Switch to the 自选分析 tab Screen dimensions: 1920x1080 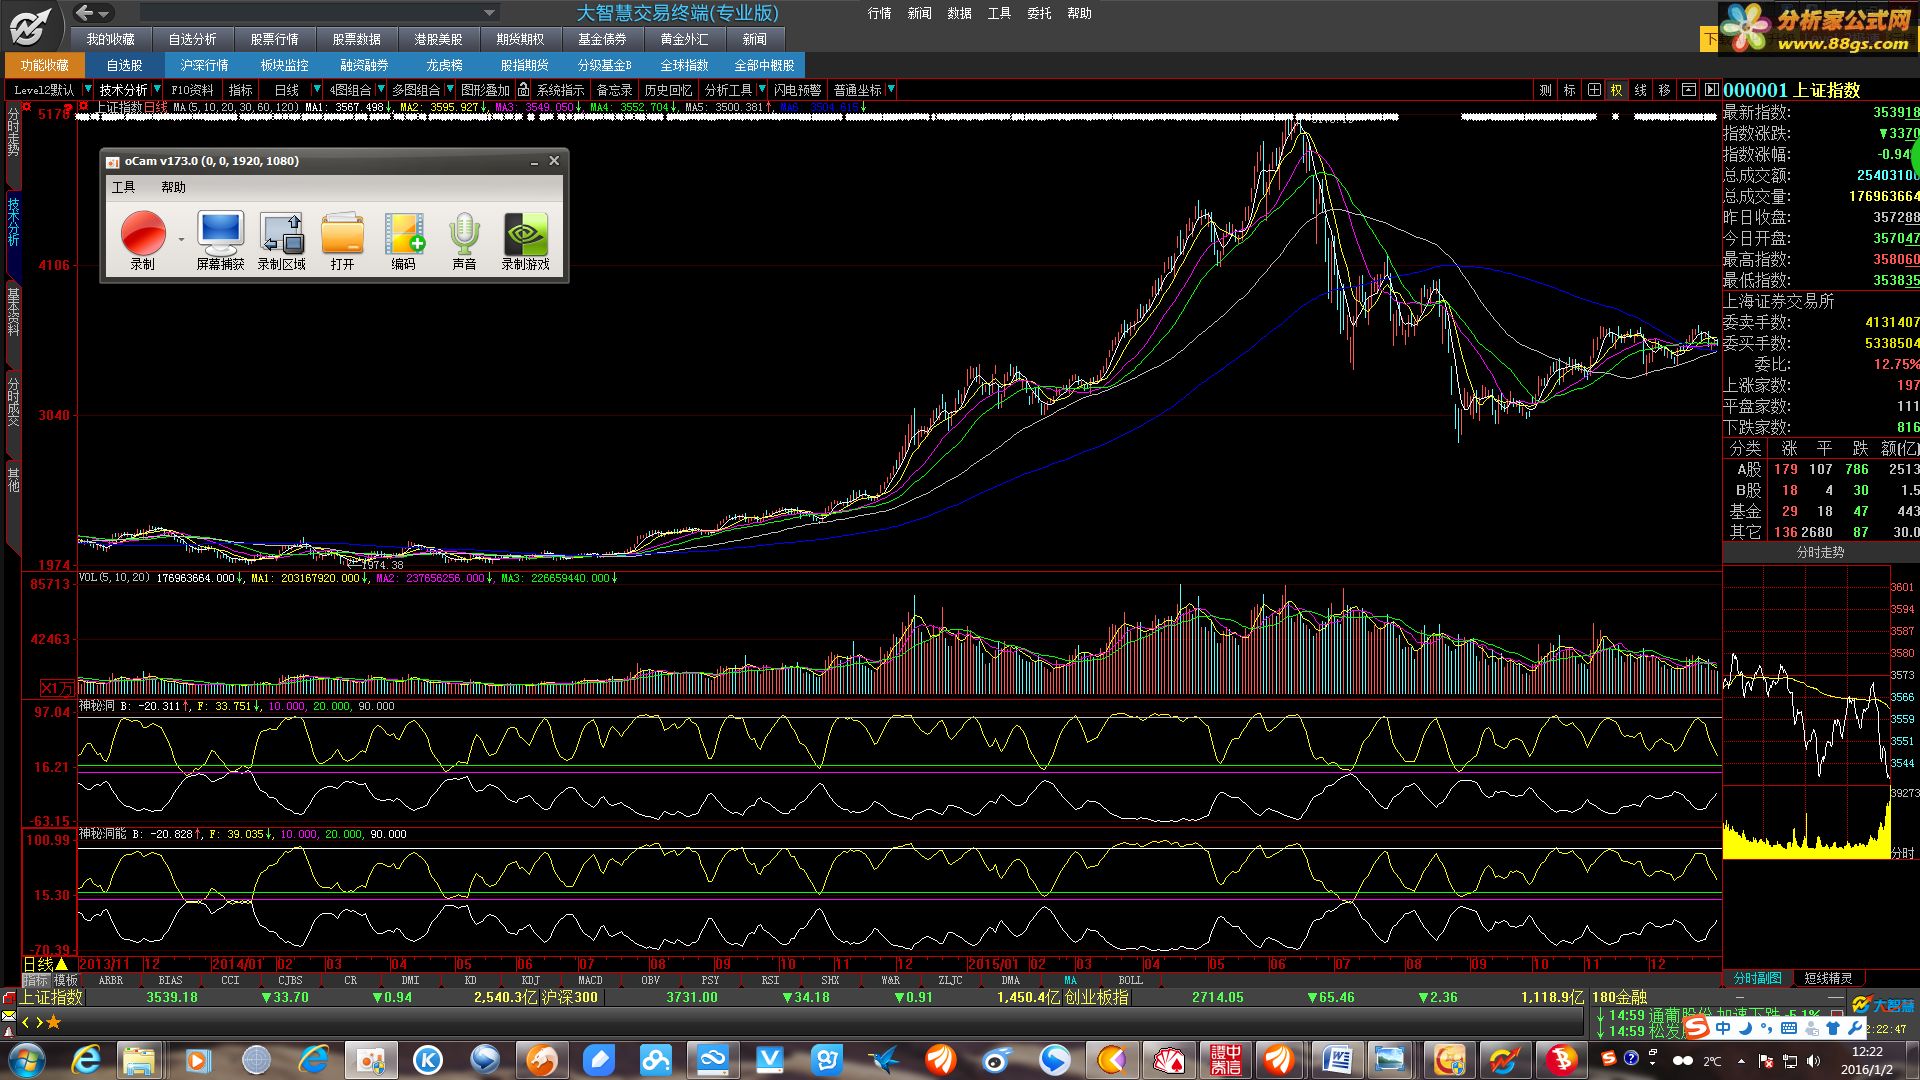pos(192,39)
